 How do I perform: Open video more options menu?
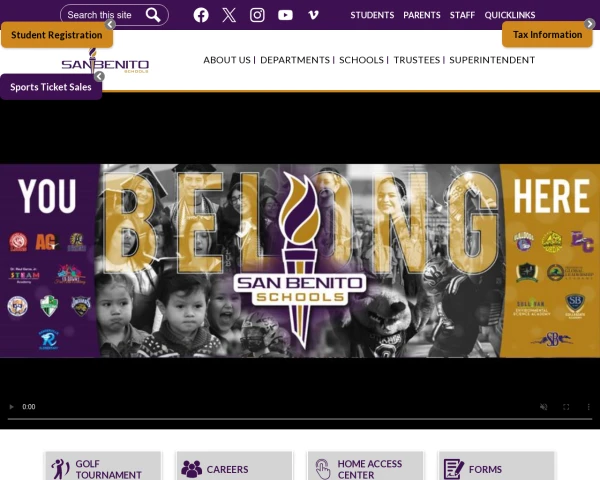pos(588,407)
